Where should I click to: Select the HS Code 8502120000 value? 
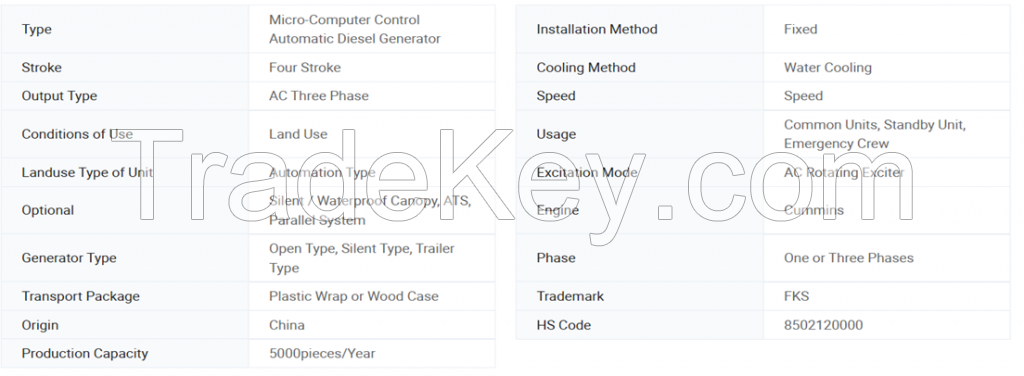pyautogui.click(x=823, y=325)
